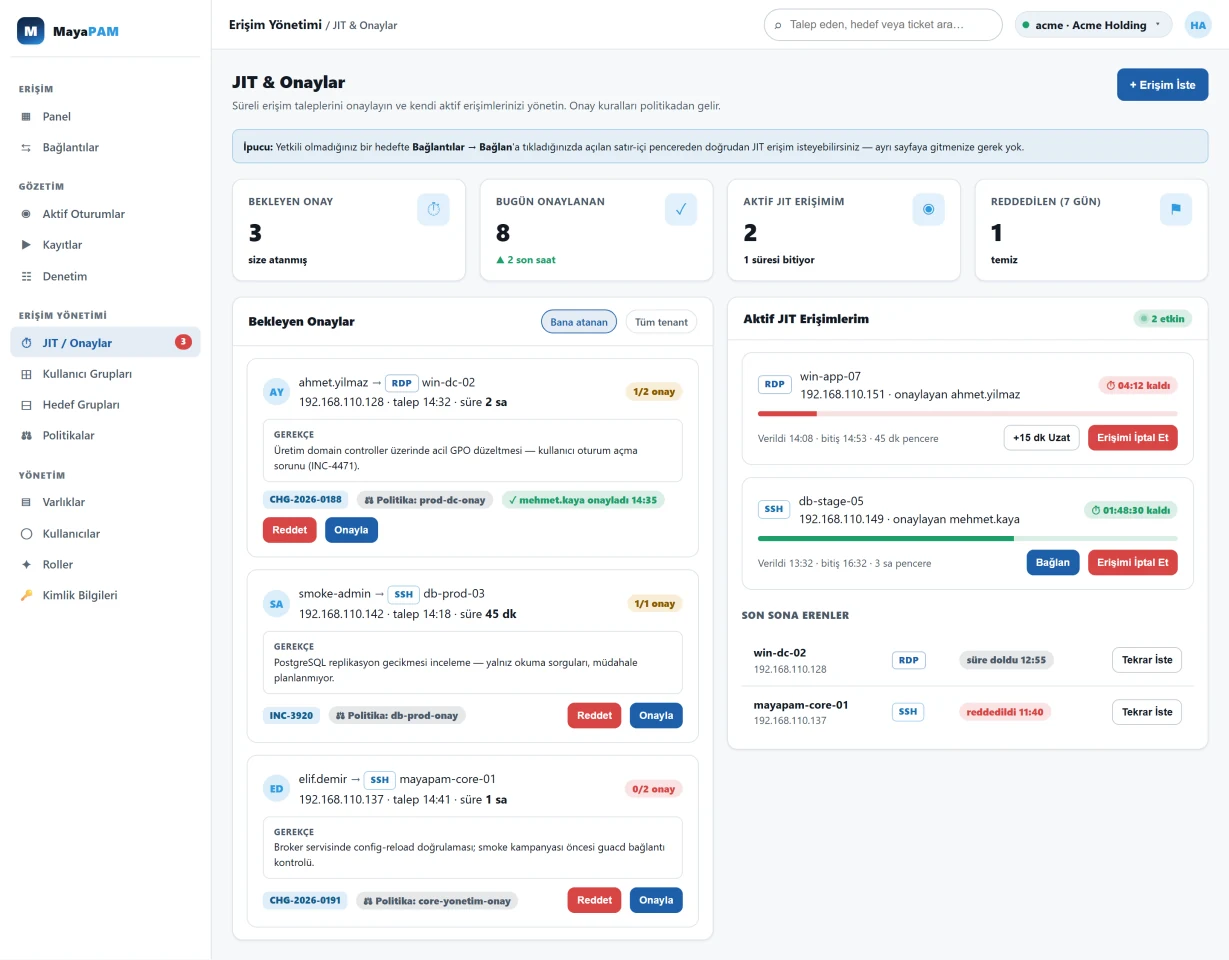Click the Bekleyen Onay timer icon

click(x=433, y=209)
